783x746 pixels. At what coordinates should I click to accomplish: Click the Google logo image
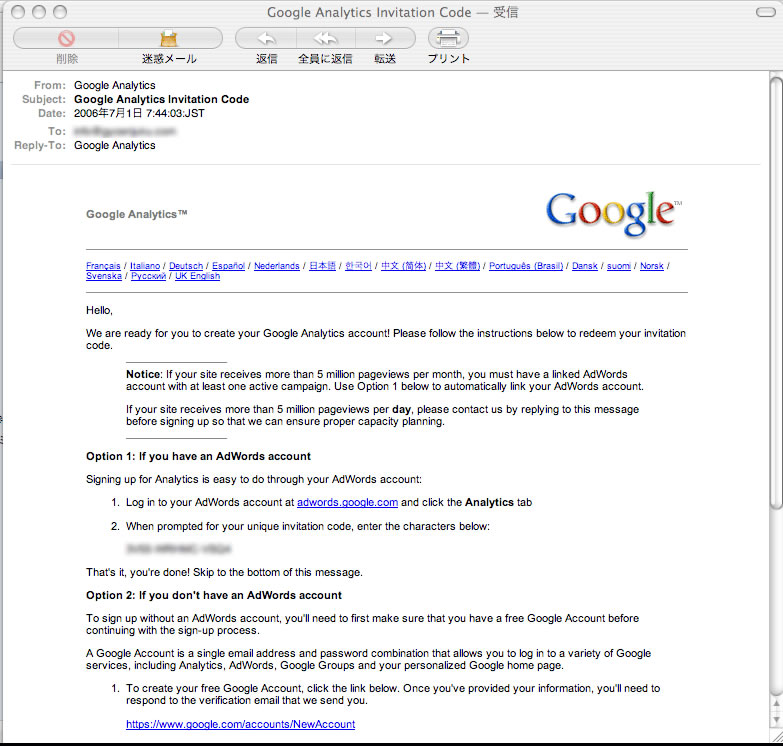click(612, 214)
